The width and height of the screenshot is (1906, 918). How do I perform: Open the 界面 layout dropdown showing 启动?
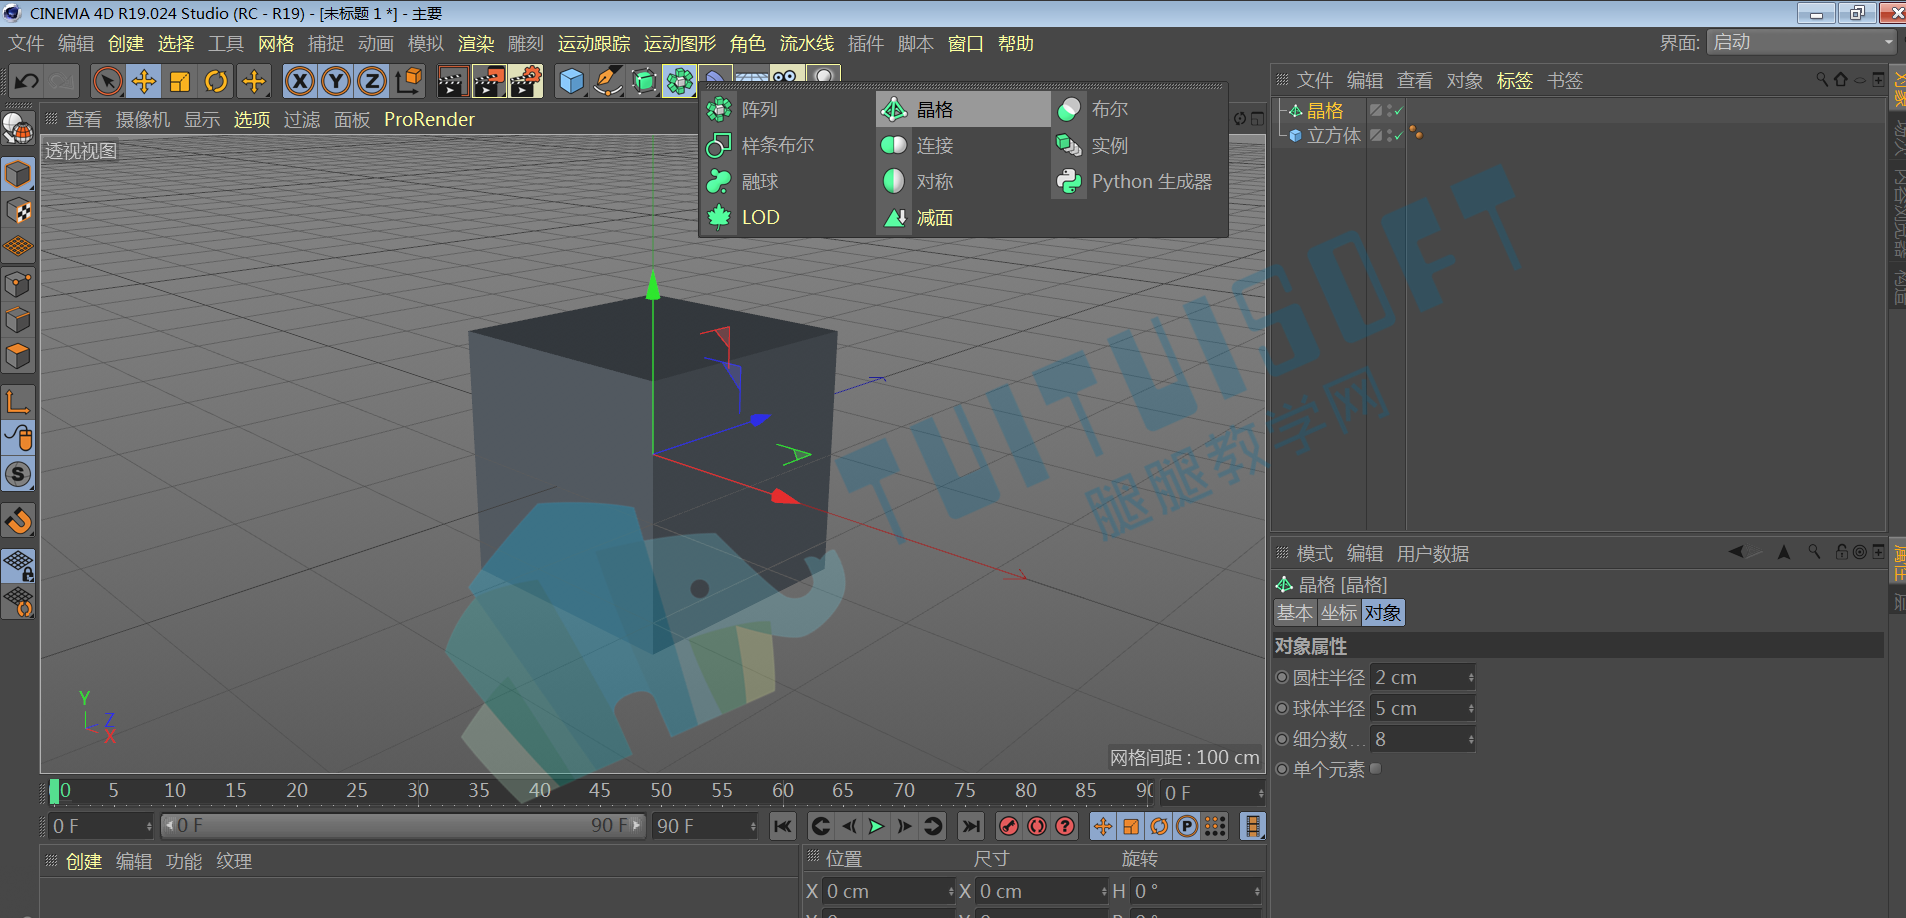[1801, 42]
